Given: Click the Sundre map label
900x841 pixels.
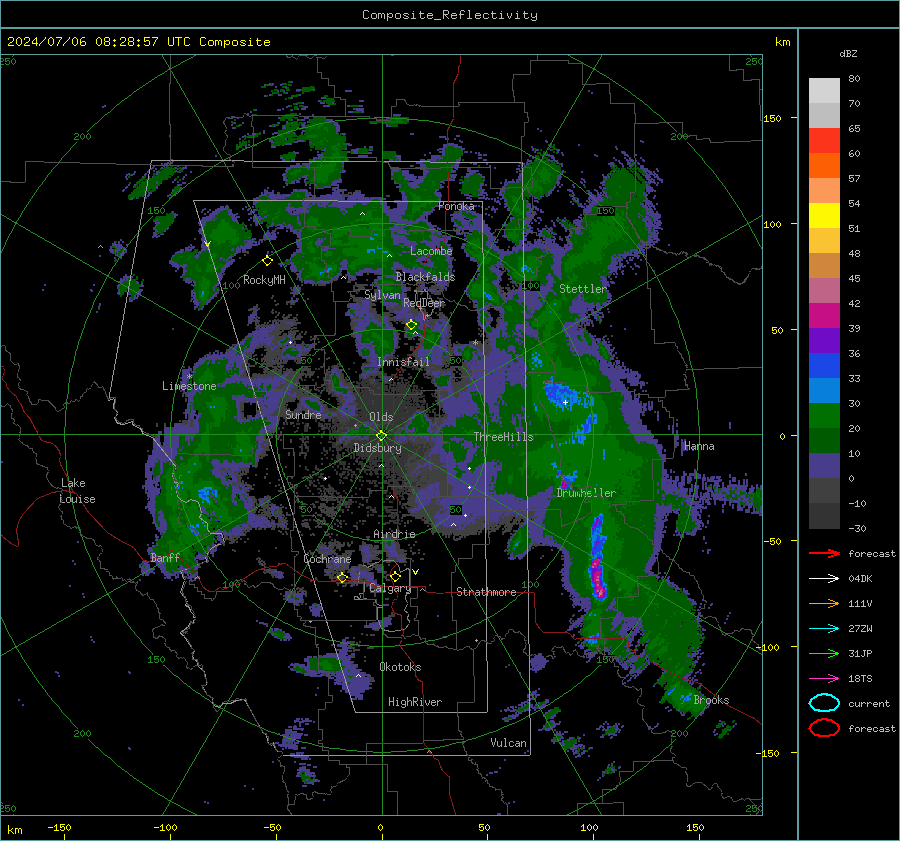Looking at the screenshot, I should pos(303,414).
